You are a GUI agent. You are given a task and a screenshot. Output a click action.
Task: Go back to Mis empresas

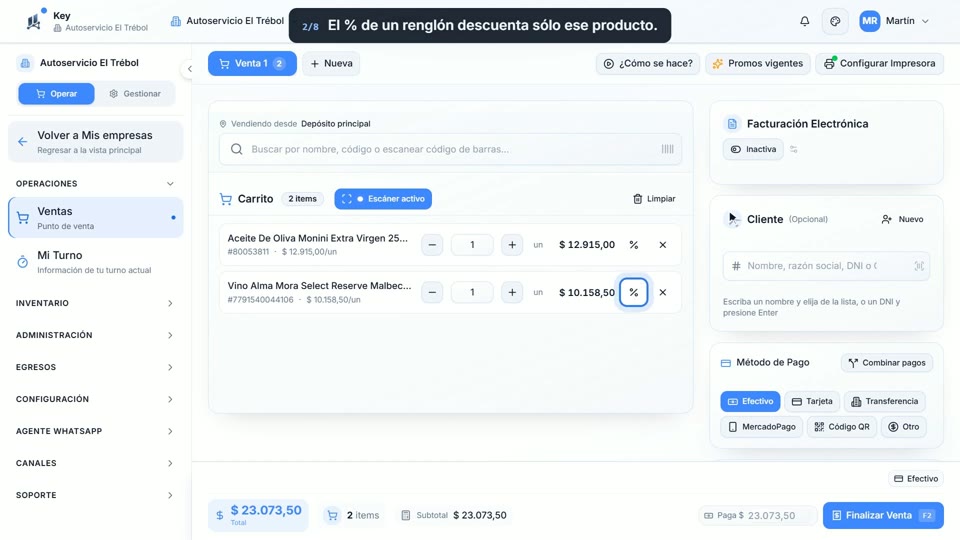click(96, 142)
